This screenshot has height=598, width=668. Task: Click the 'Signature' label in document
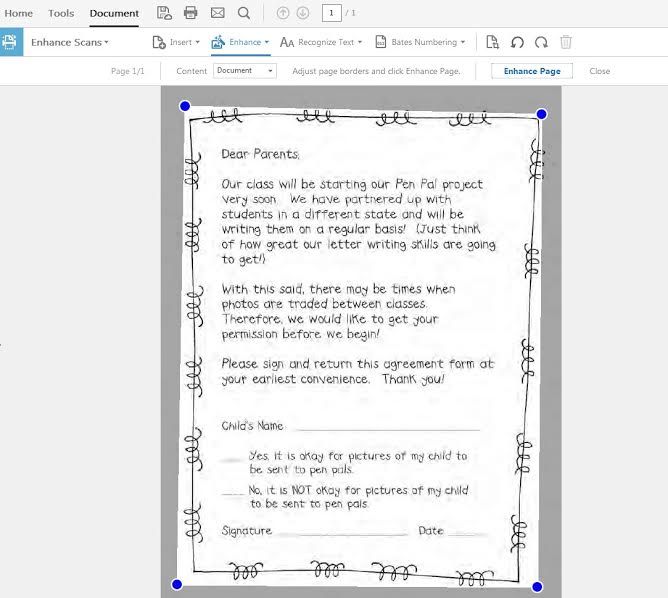[x=246, y=531]
